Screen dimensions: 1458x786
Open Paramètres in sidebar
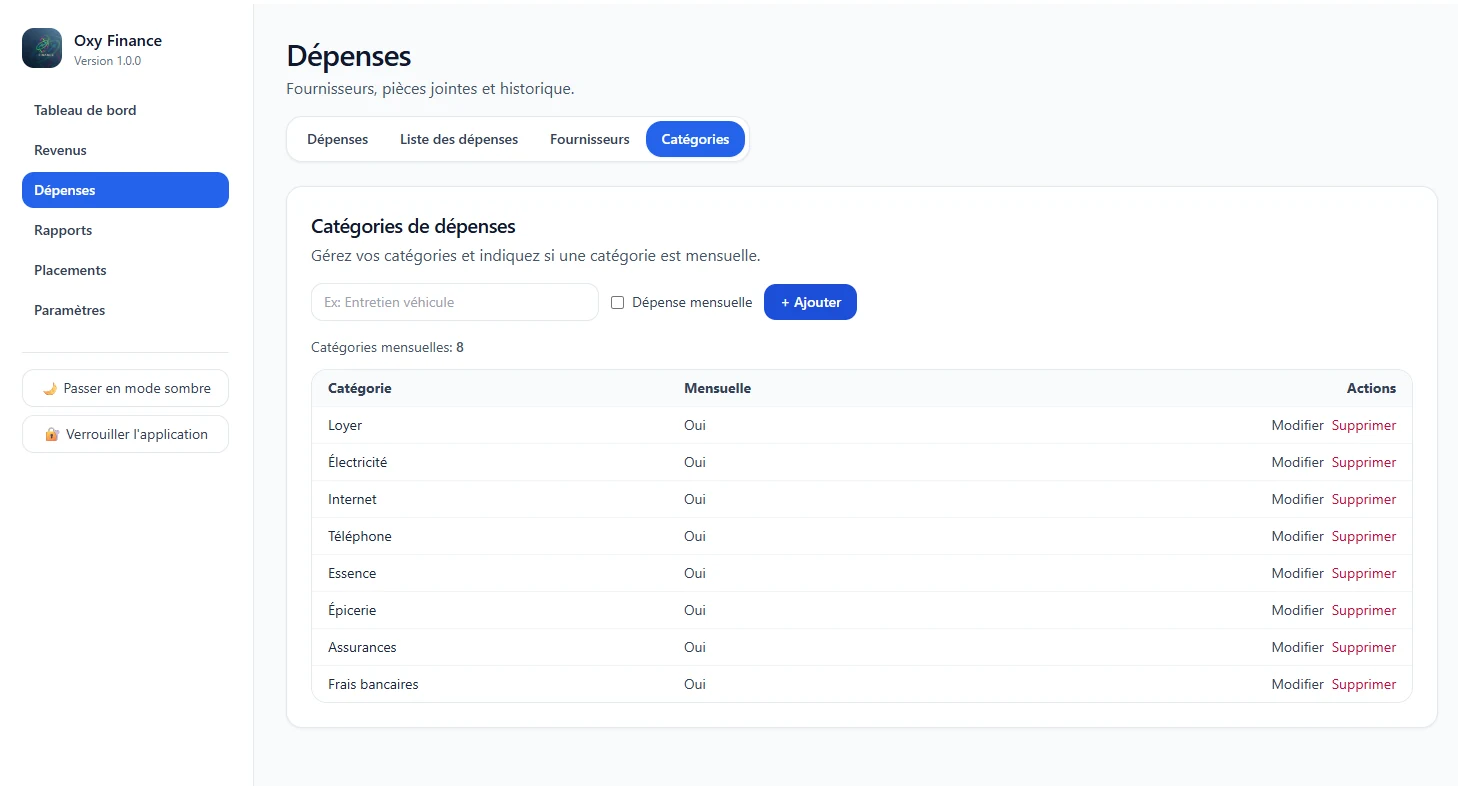click(x=125, y=310)
